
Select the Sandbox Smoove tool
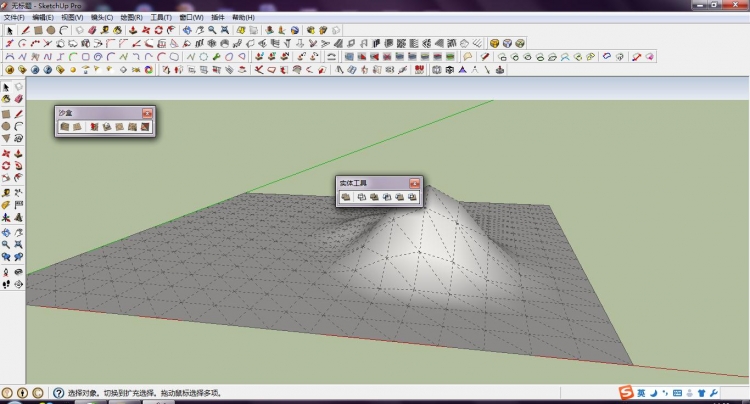[x=94, y=127]
